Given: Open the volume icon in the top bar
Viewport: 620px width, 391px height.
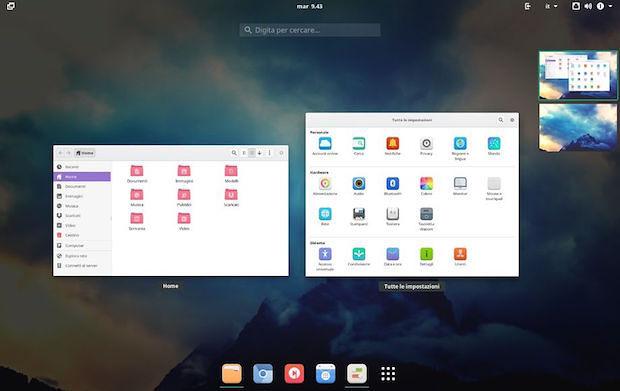Looking at the screenshot, I should (588, 6).
